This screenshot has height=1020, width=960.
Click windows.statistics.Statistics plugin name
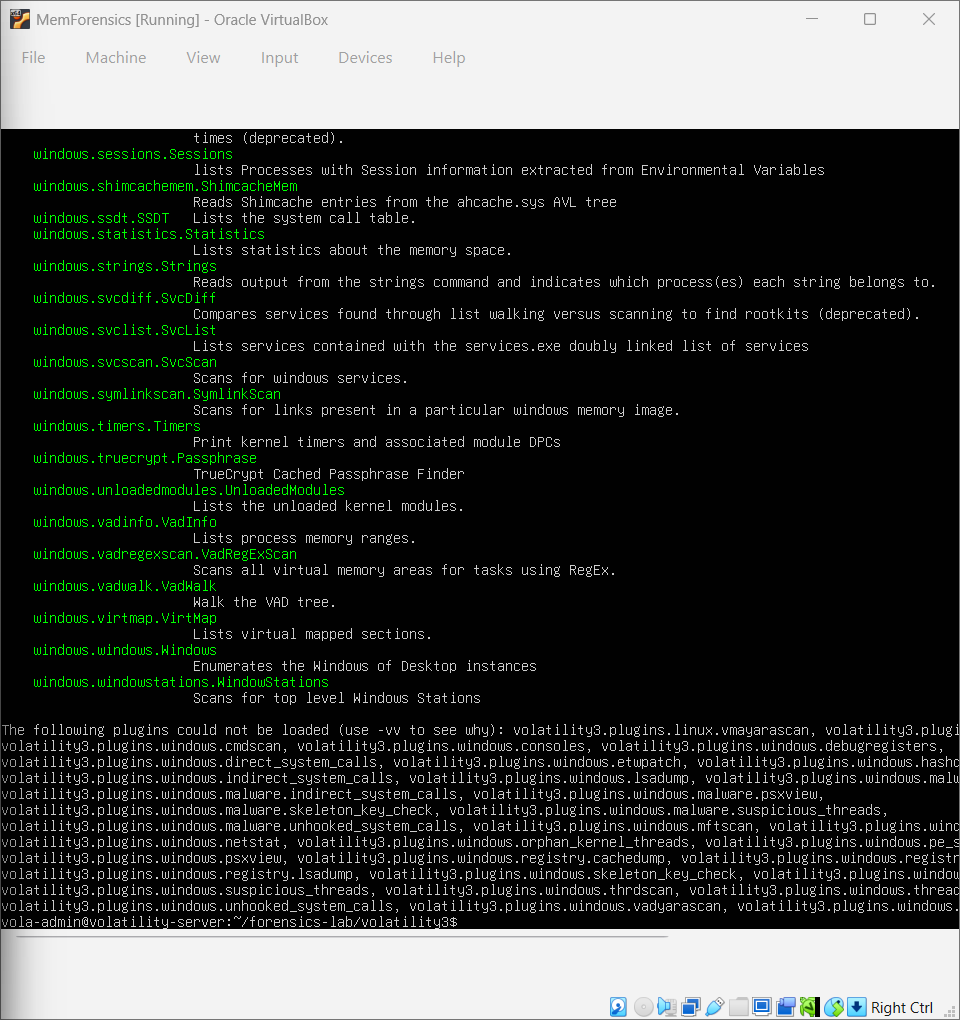149,234
